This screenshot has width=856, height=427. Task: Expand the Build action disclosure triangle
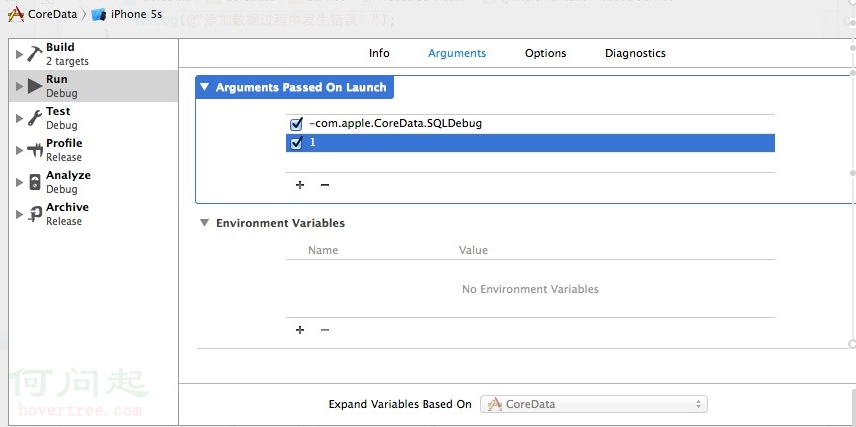20,54
